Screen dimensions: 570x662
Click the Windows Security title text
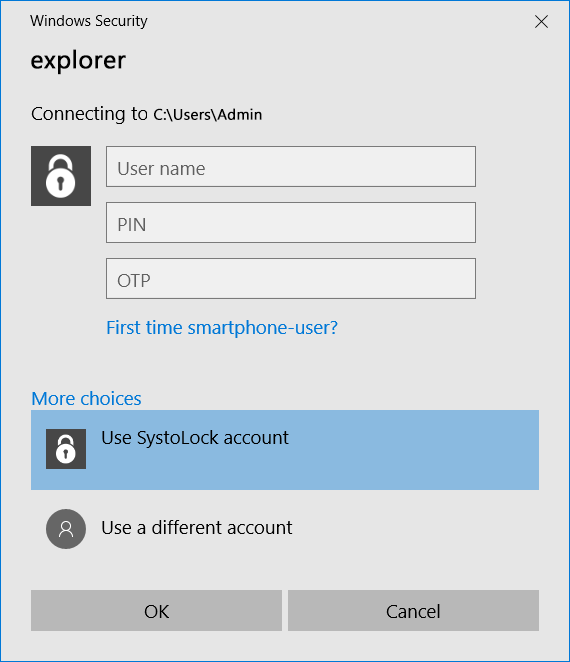click(x=89, y=21)
